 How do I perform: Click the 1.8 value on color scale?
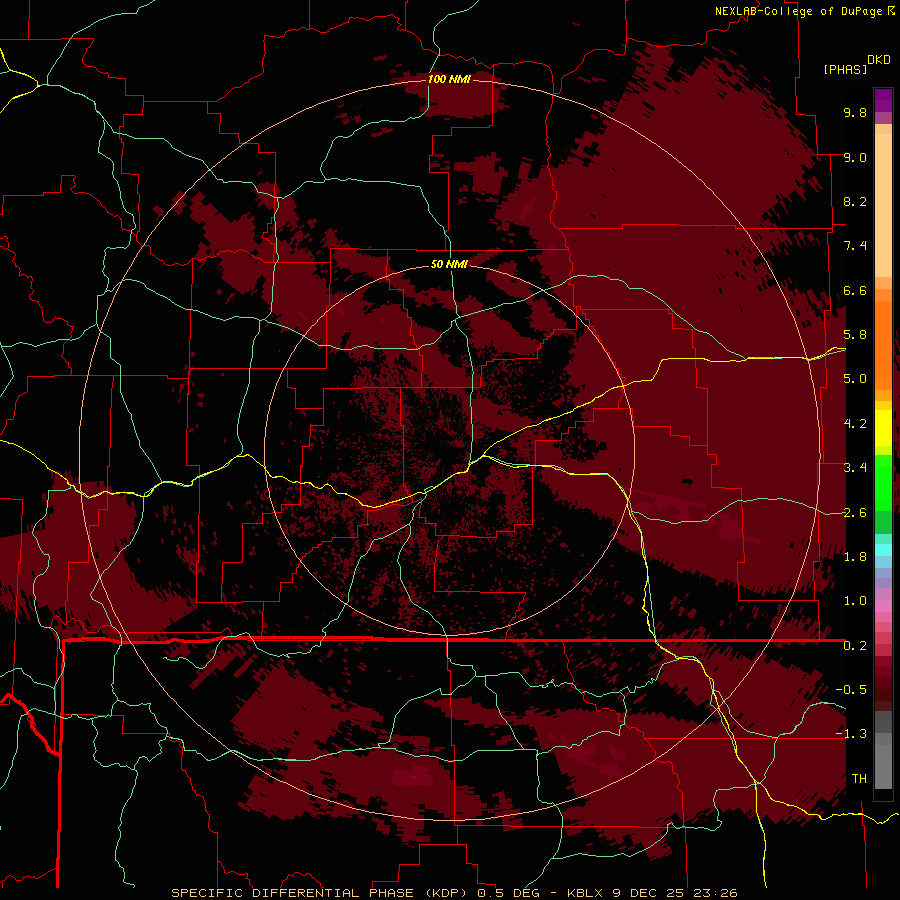point(855,557)
